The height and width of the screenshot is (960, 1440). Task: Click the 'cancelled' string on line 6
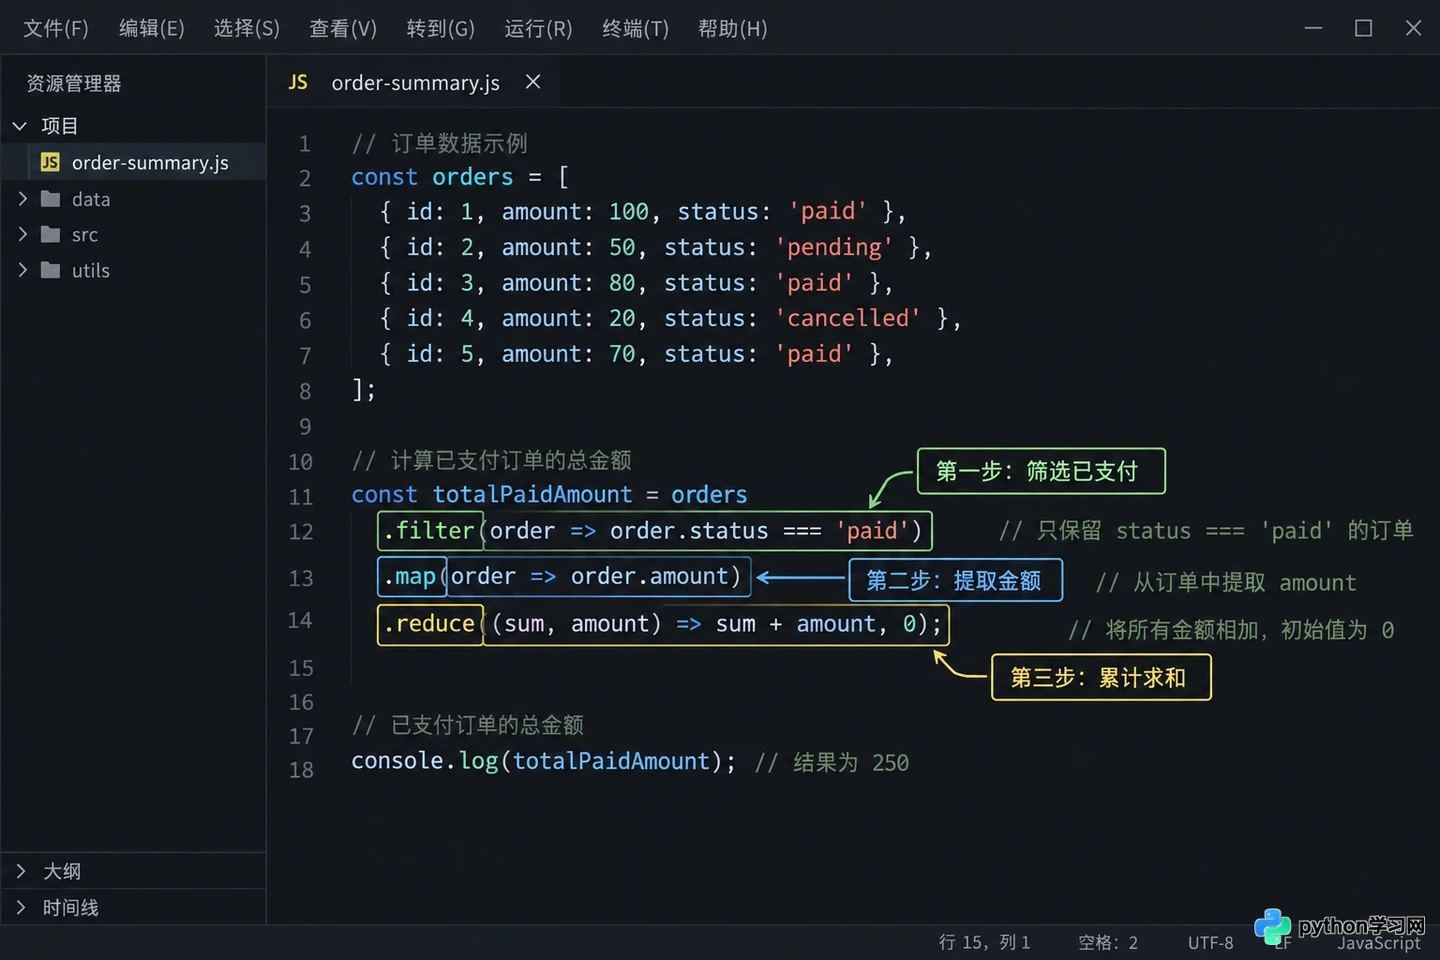coord(847,318)
